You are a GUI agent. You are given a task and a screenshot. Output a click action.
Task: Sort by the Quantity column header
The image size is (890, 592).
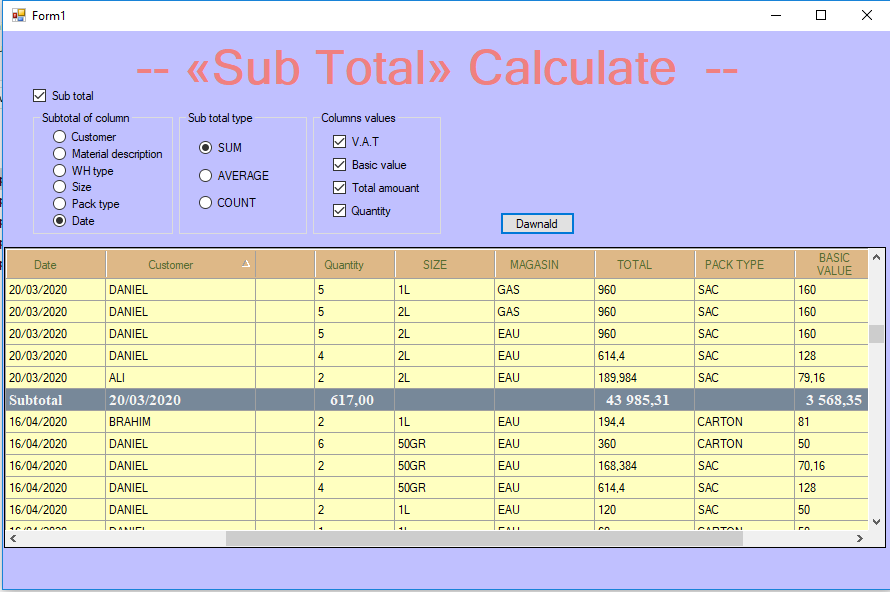click(355, 264)
